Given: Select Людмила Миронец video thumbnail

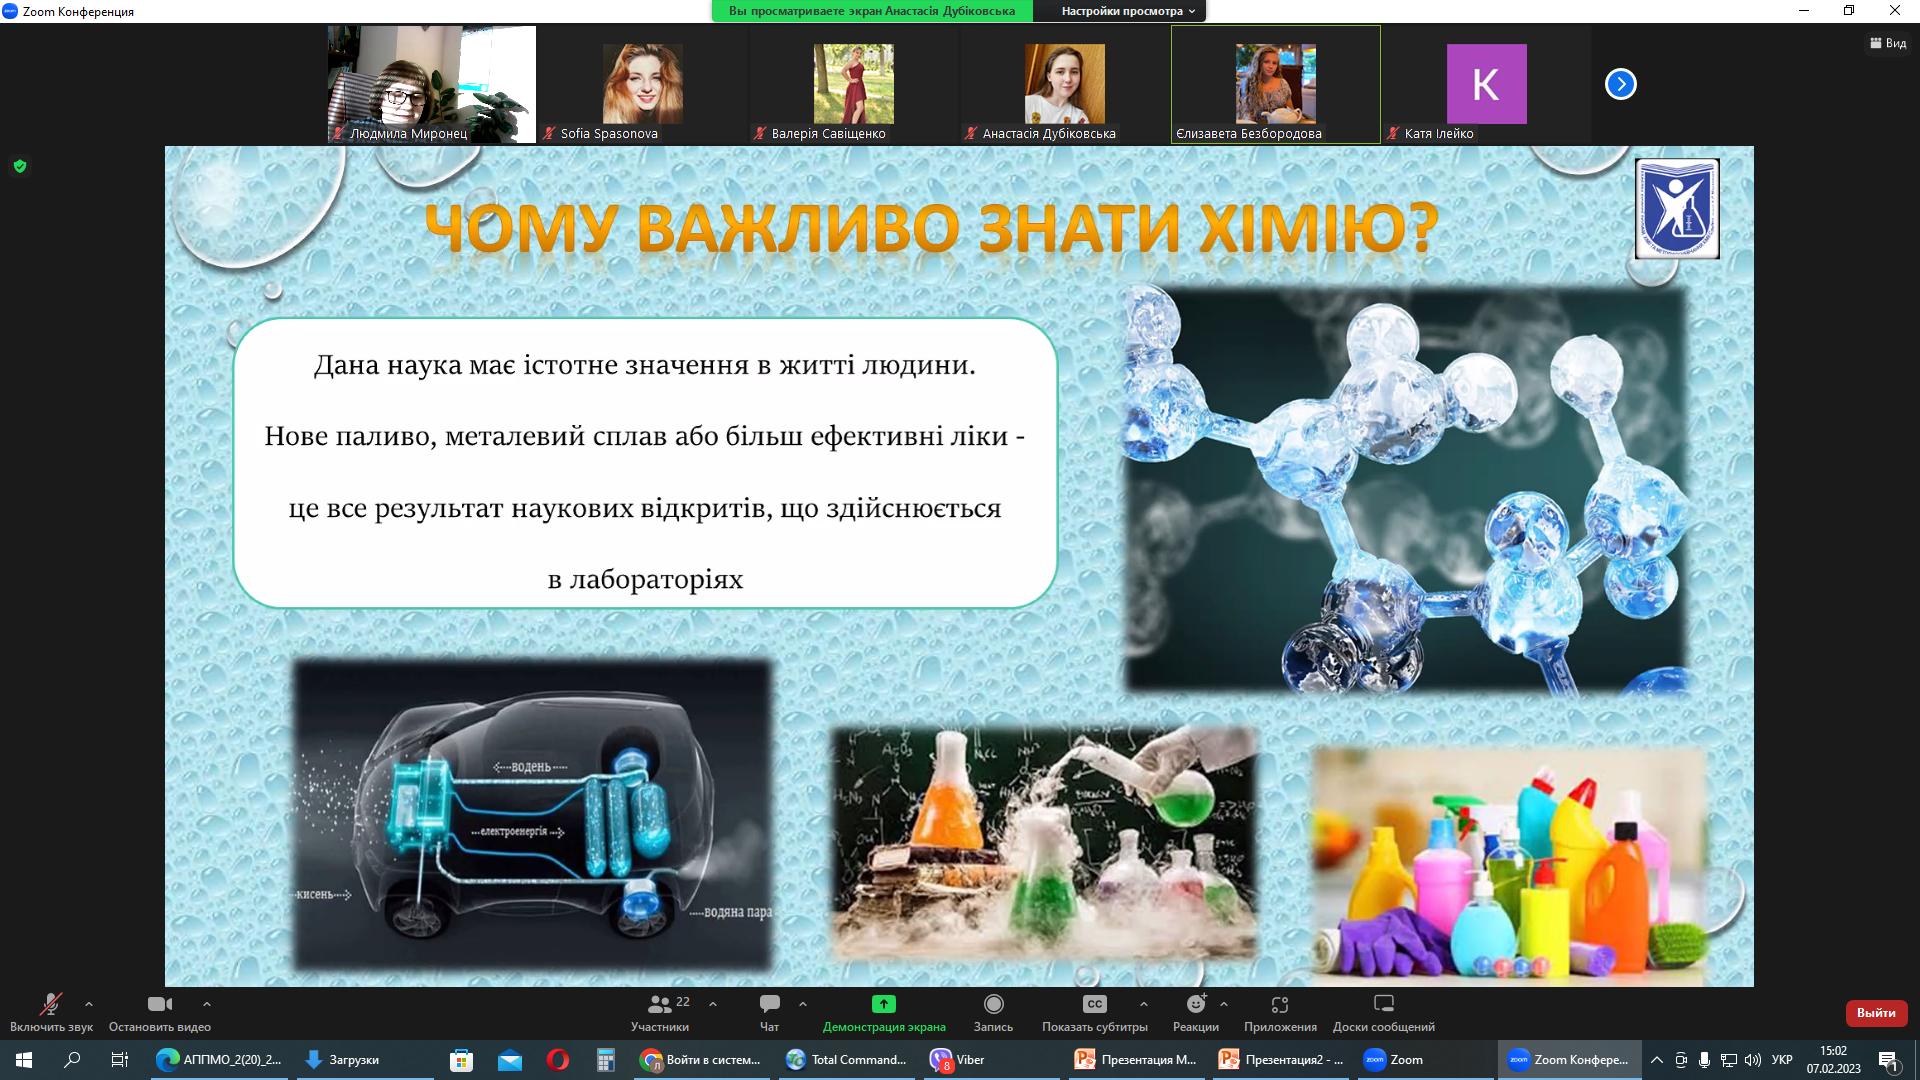Looking at the screenshot, I should 432,84.
